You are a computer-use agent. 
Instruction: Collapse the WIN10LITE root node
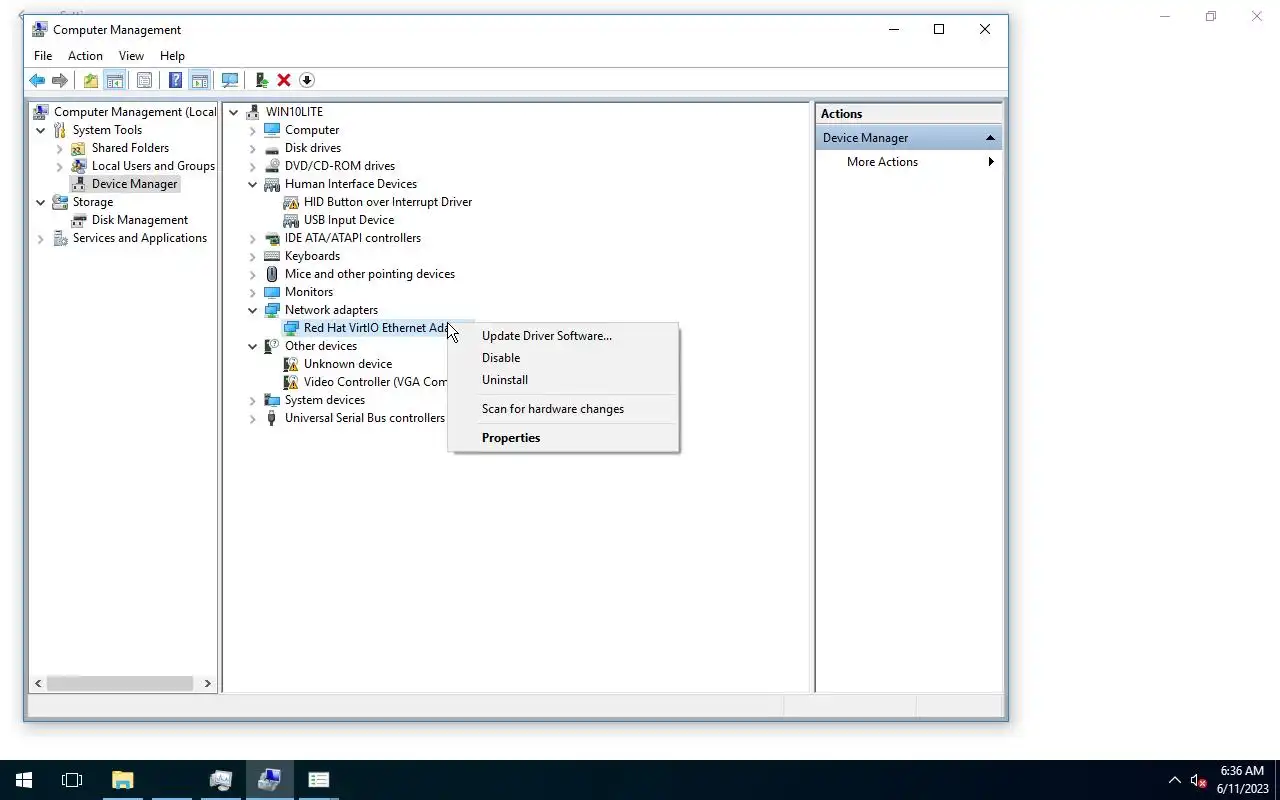click(x=234, y=112)
